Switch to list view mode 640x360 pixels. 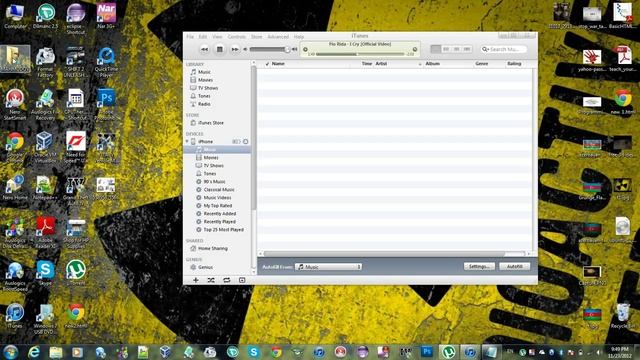pyautogui.click(x=436, y=49)
